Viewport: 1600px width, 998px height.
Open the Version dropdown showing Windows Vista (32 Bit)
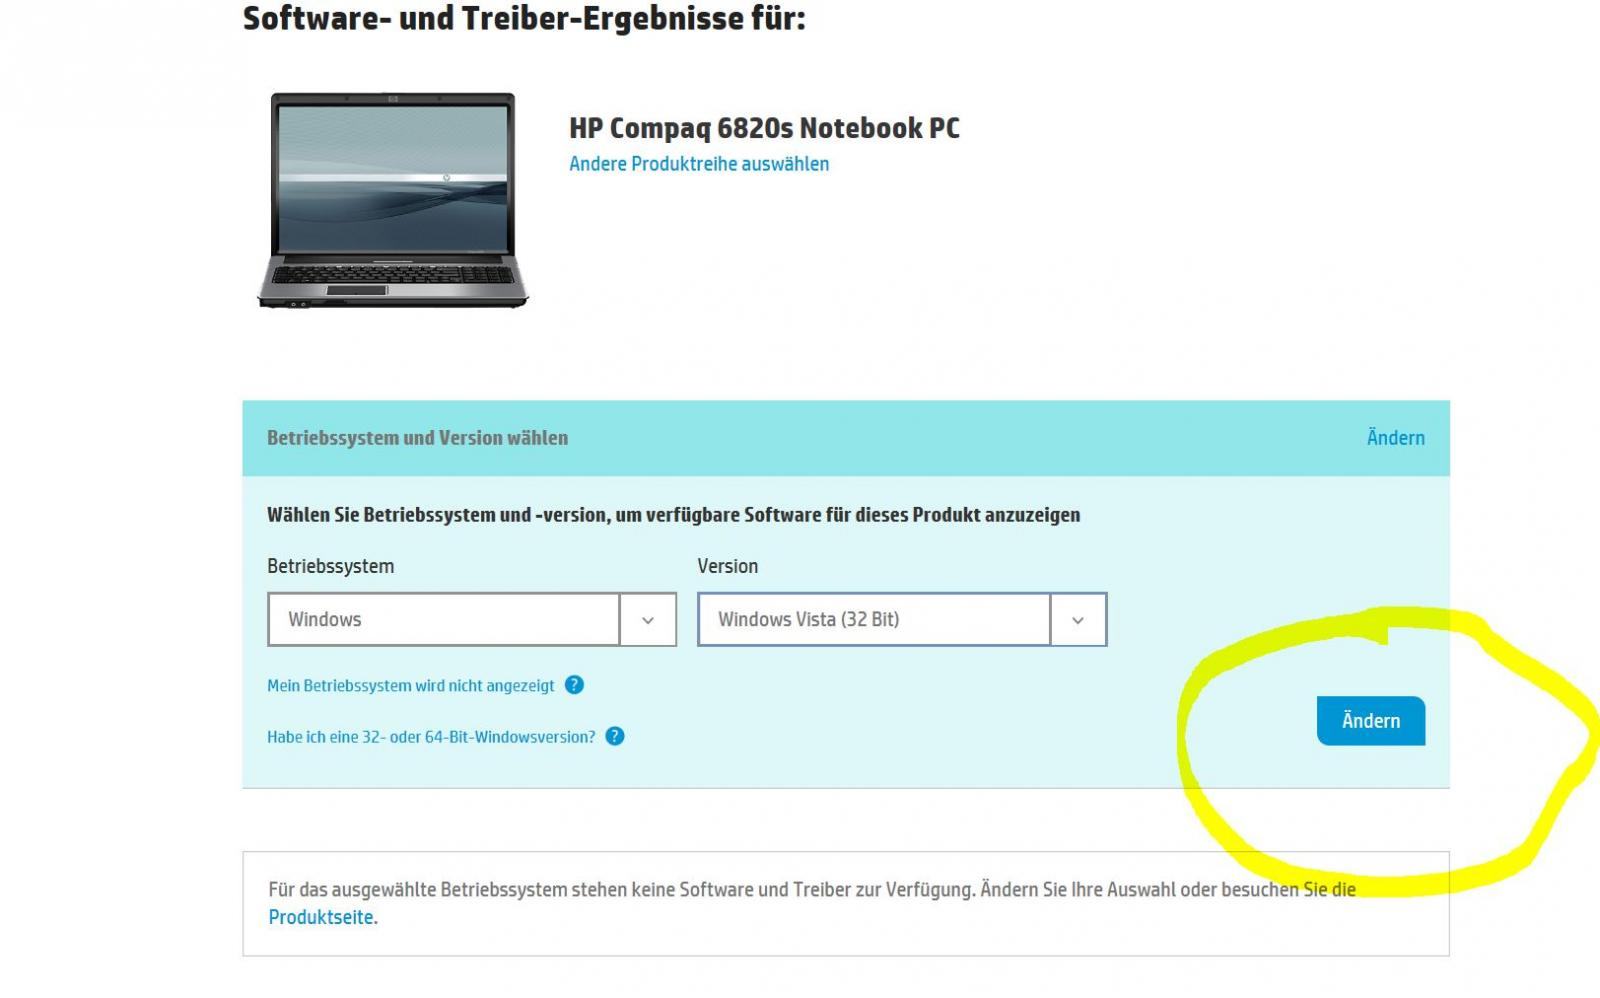pos(902,619)
